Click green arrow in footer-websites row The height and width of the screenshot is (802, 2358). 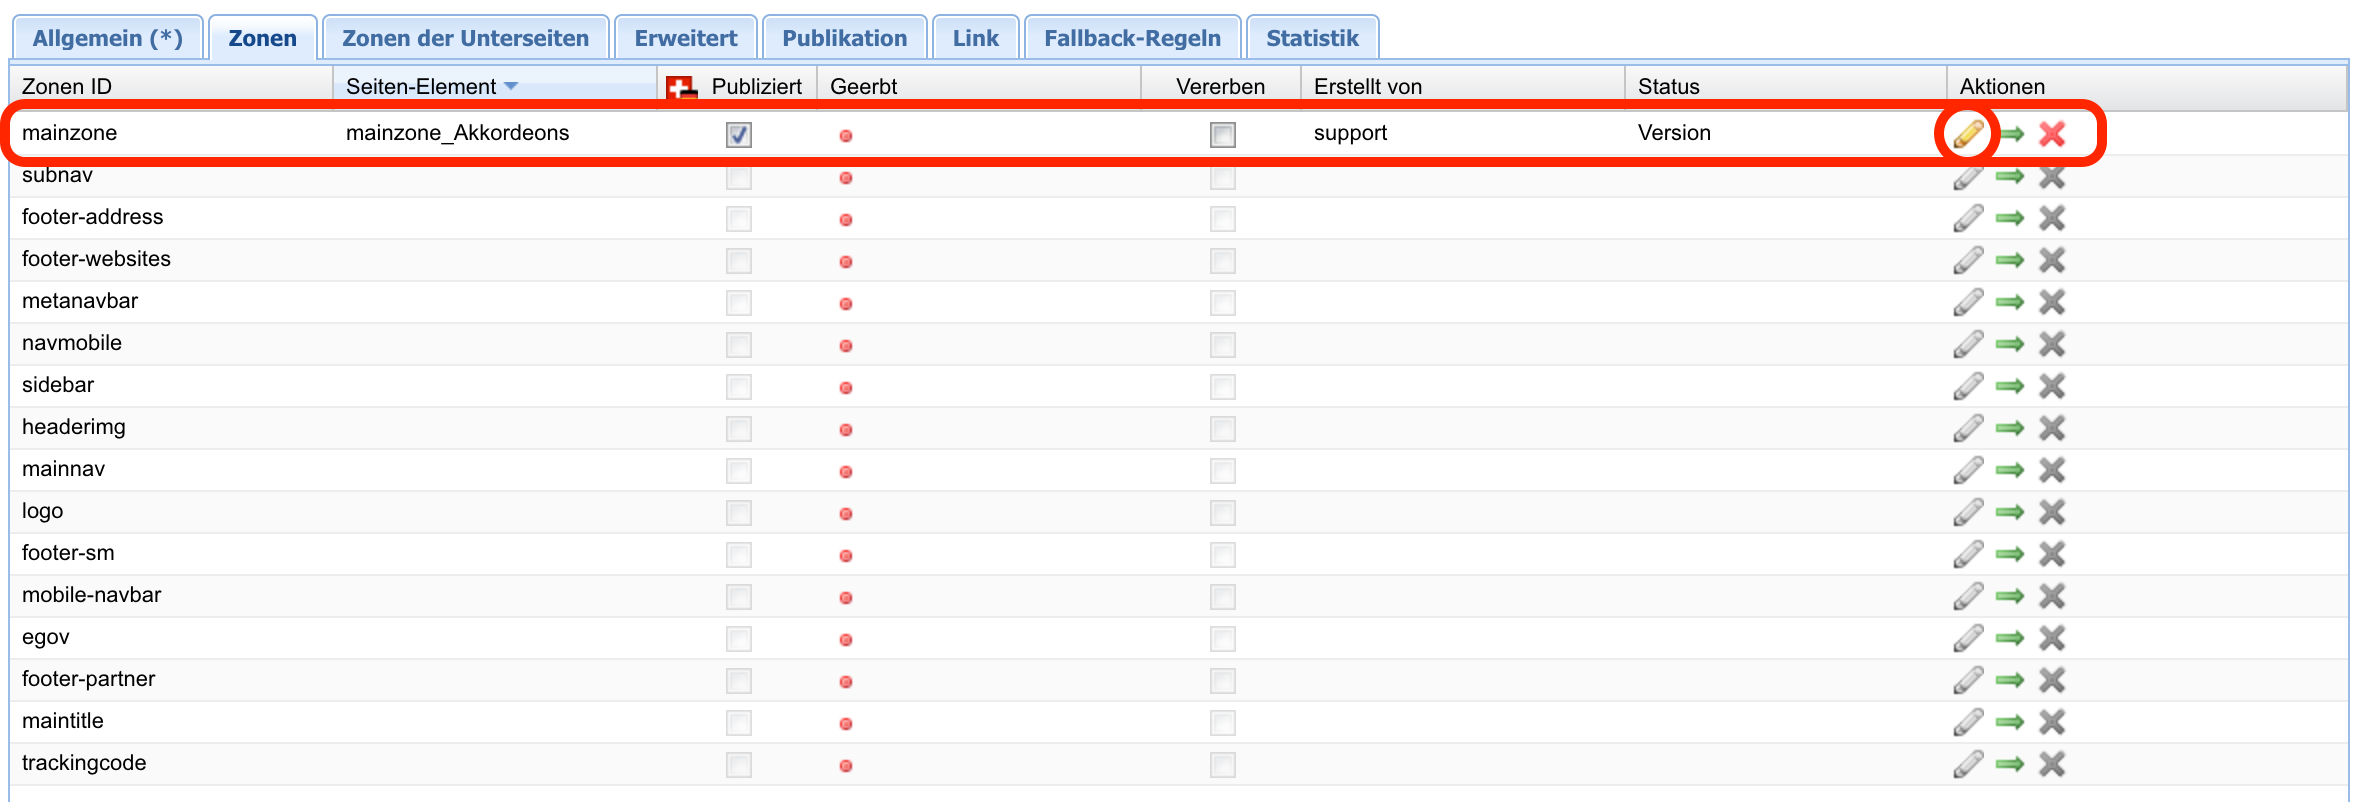coord(2010,260)
